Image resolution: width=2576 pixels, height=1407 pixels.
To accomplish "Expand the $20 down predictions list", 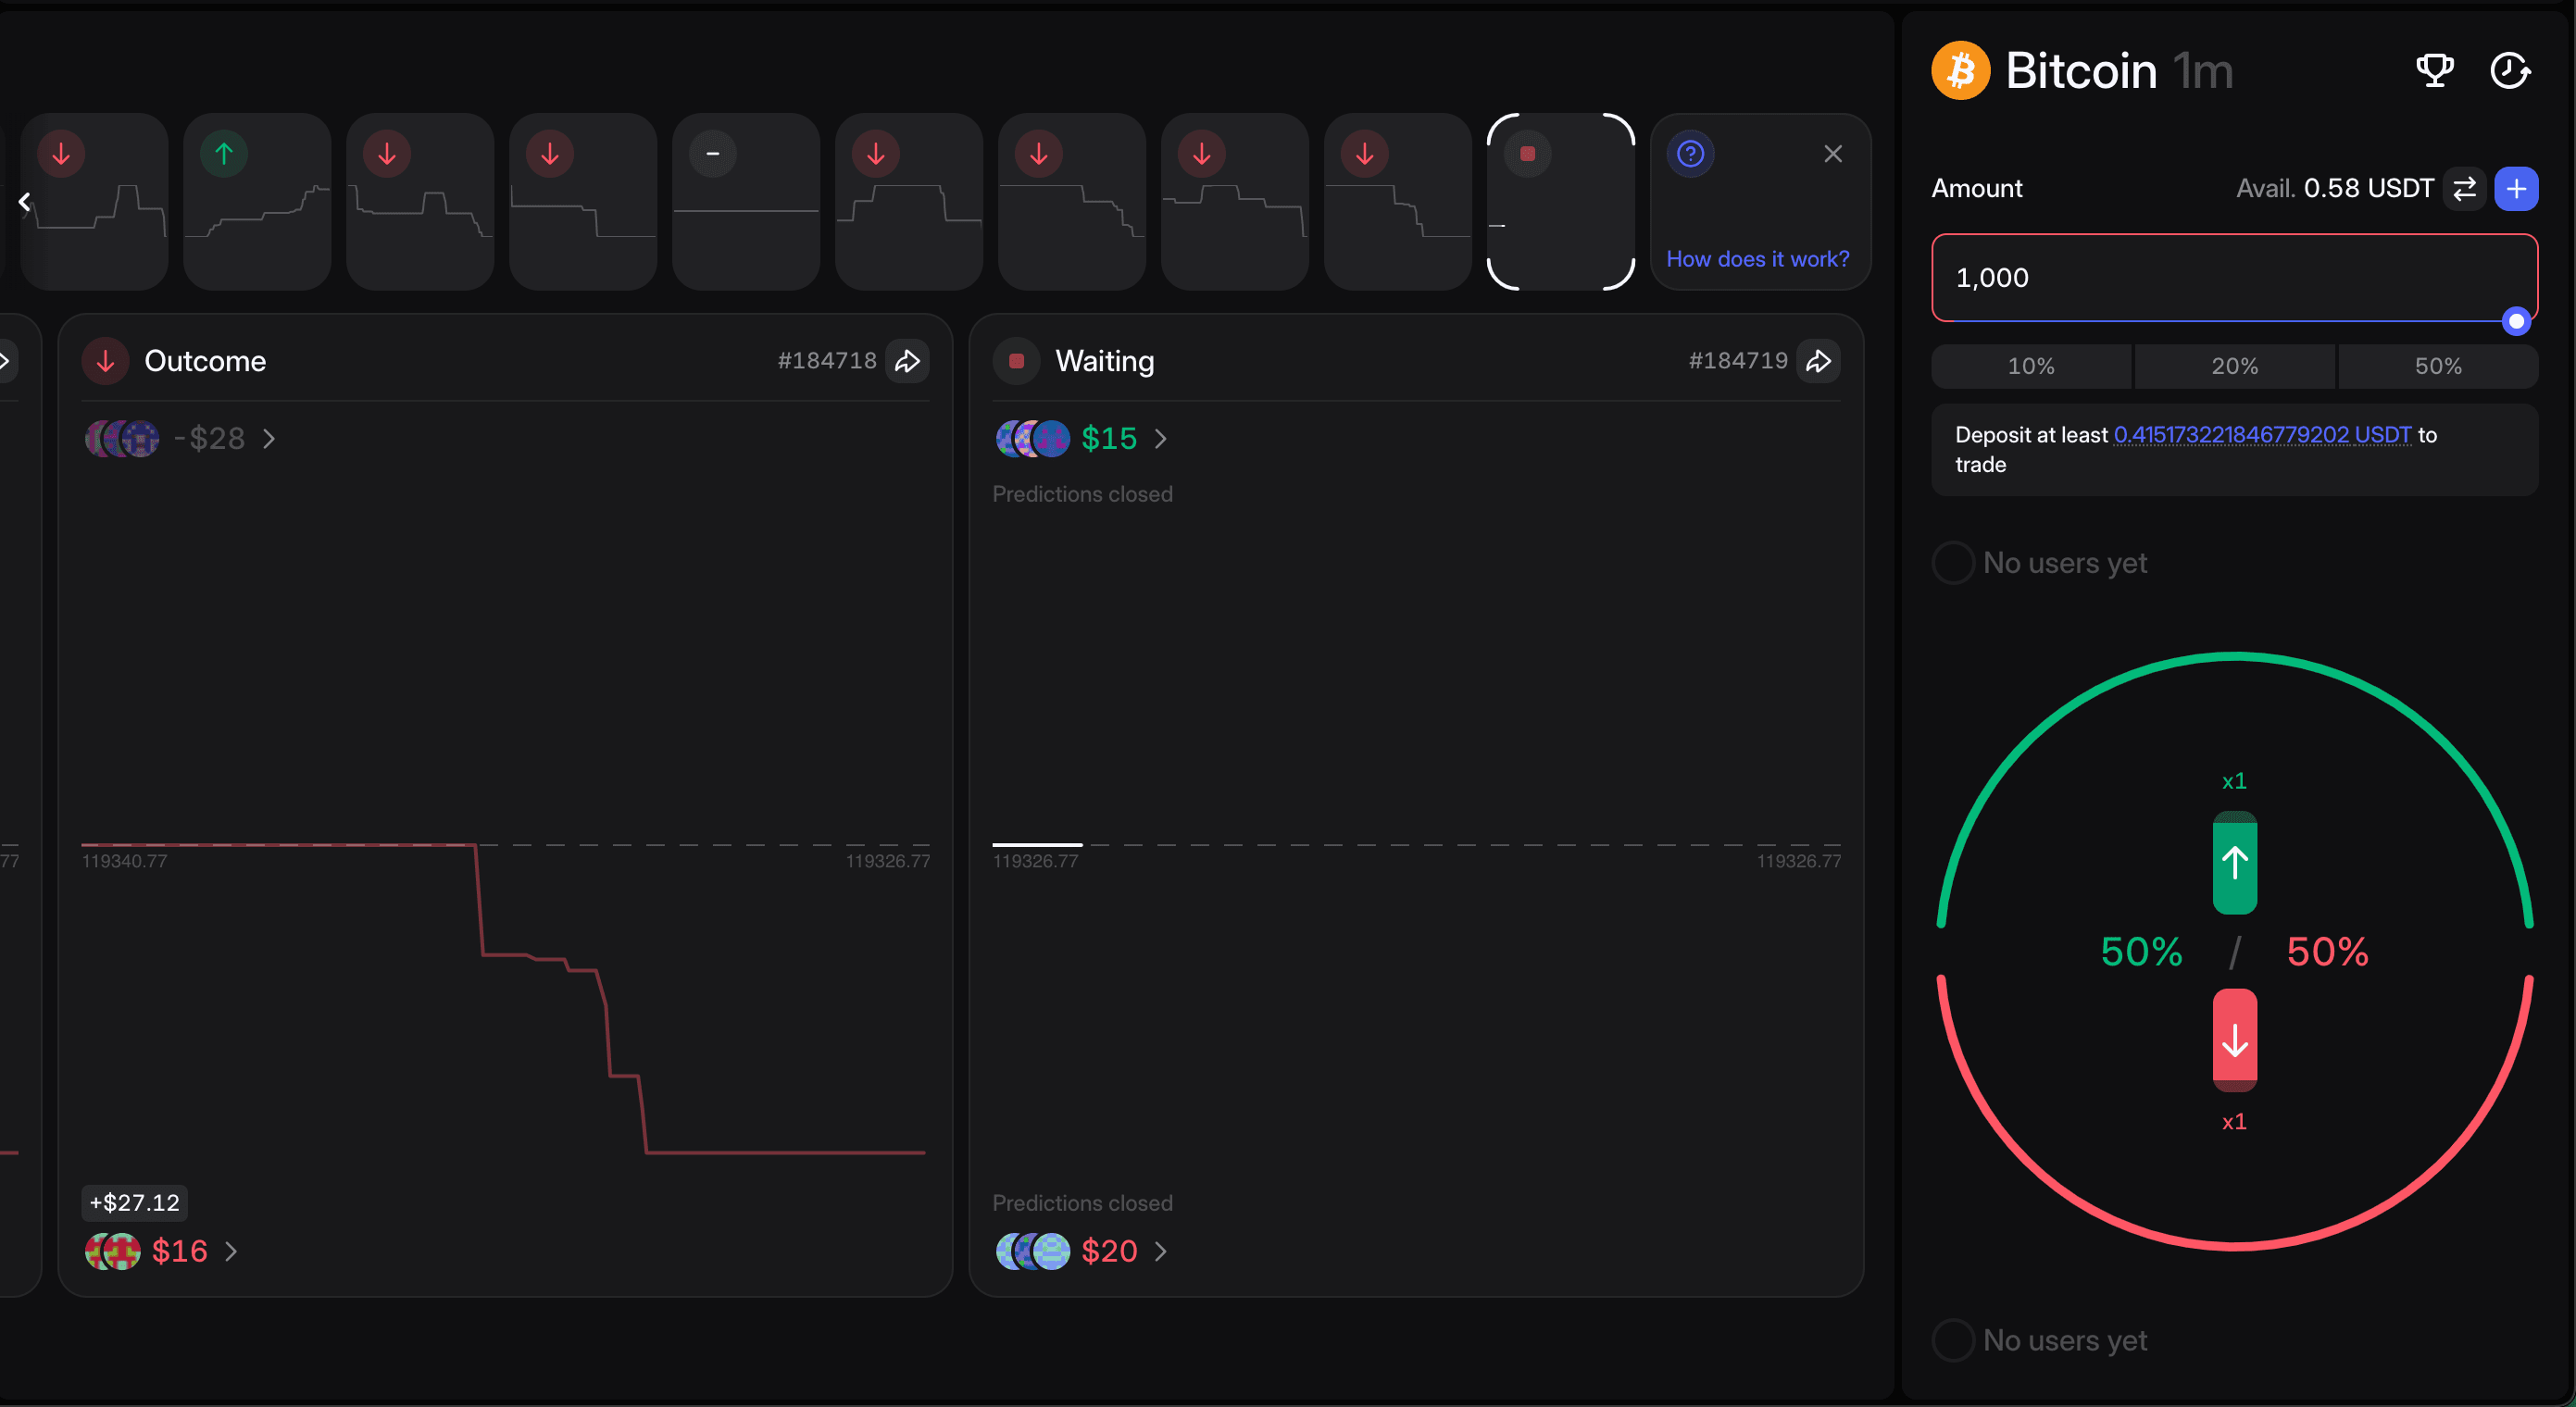I will (x=1160, y=1251).
